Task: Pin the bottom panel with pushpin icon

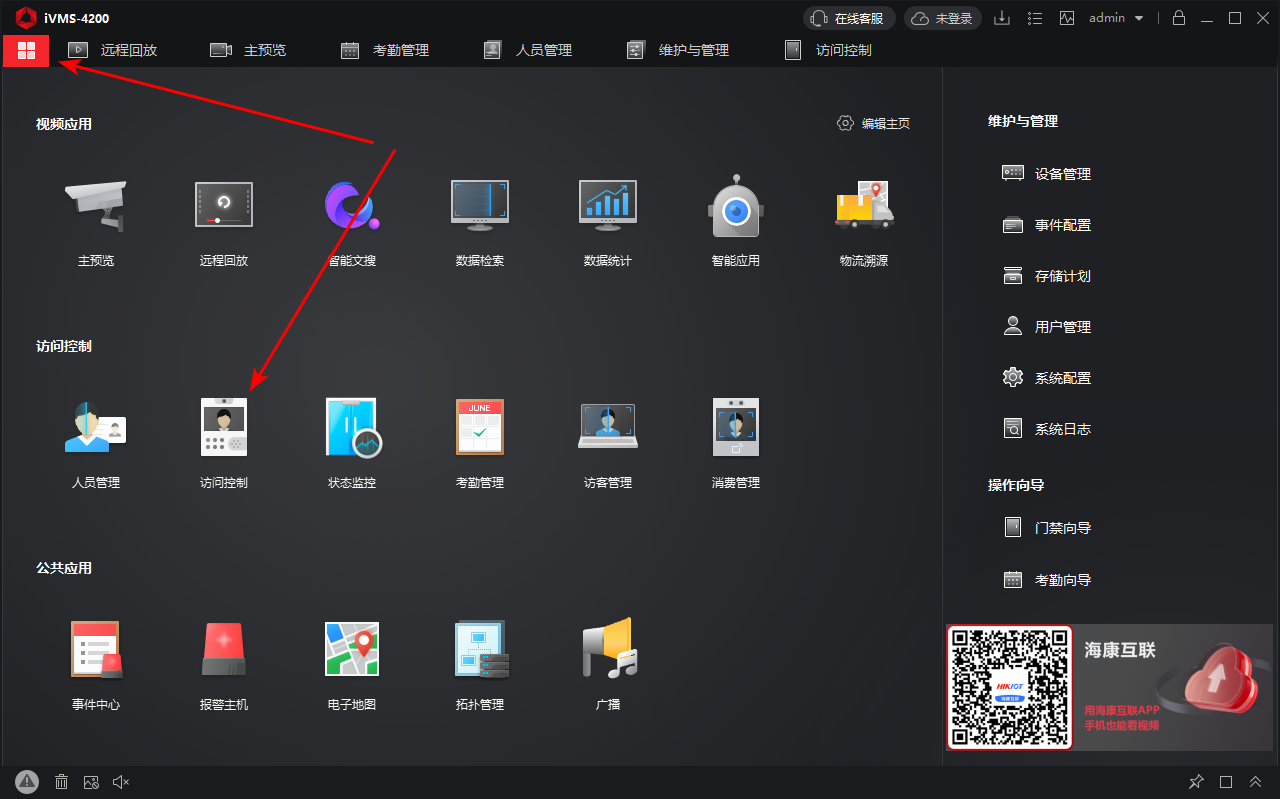Action: (x=1196, y=782)
